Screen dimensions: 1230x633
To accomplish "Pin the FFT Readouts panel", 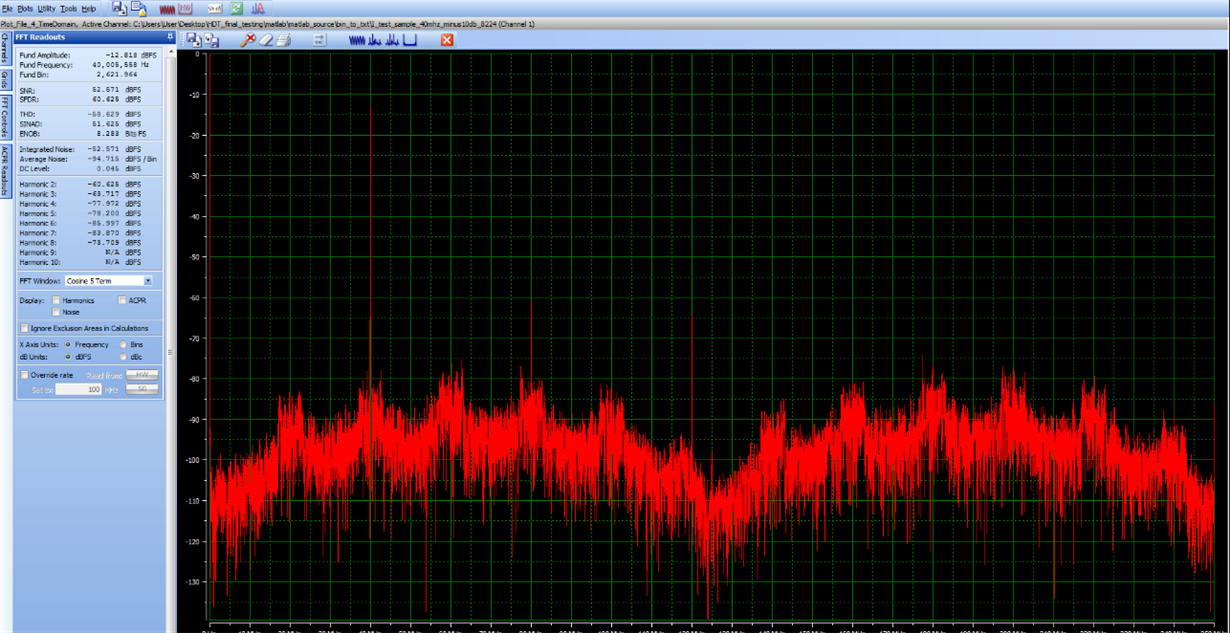I will tap(170, 37).
